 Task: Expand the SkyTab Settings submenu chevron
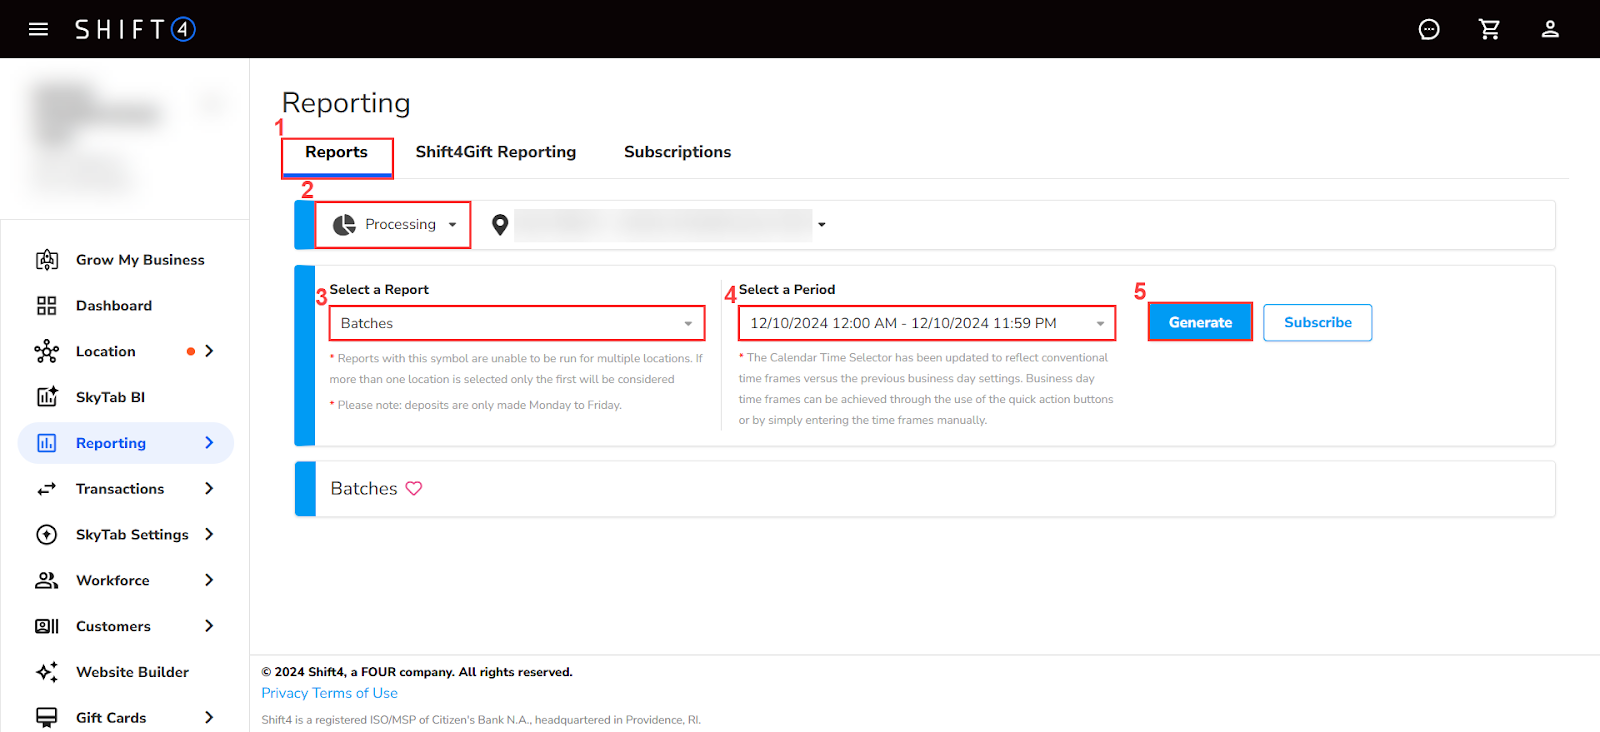[209, 534]
